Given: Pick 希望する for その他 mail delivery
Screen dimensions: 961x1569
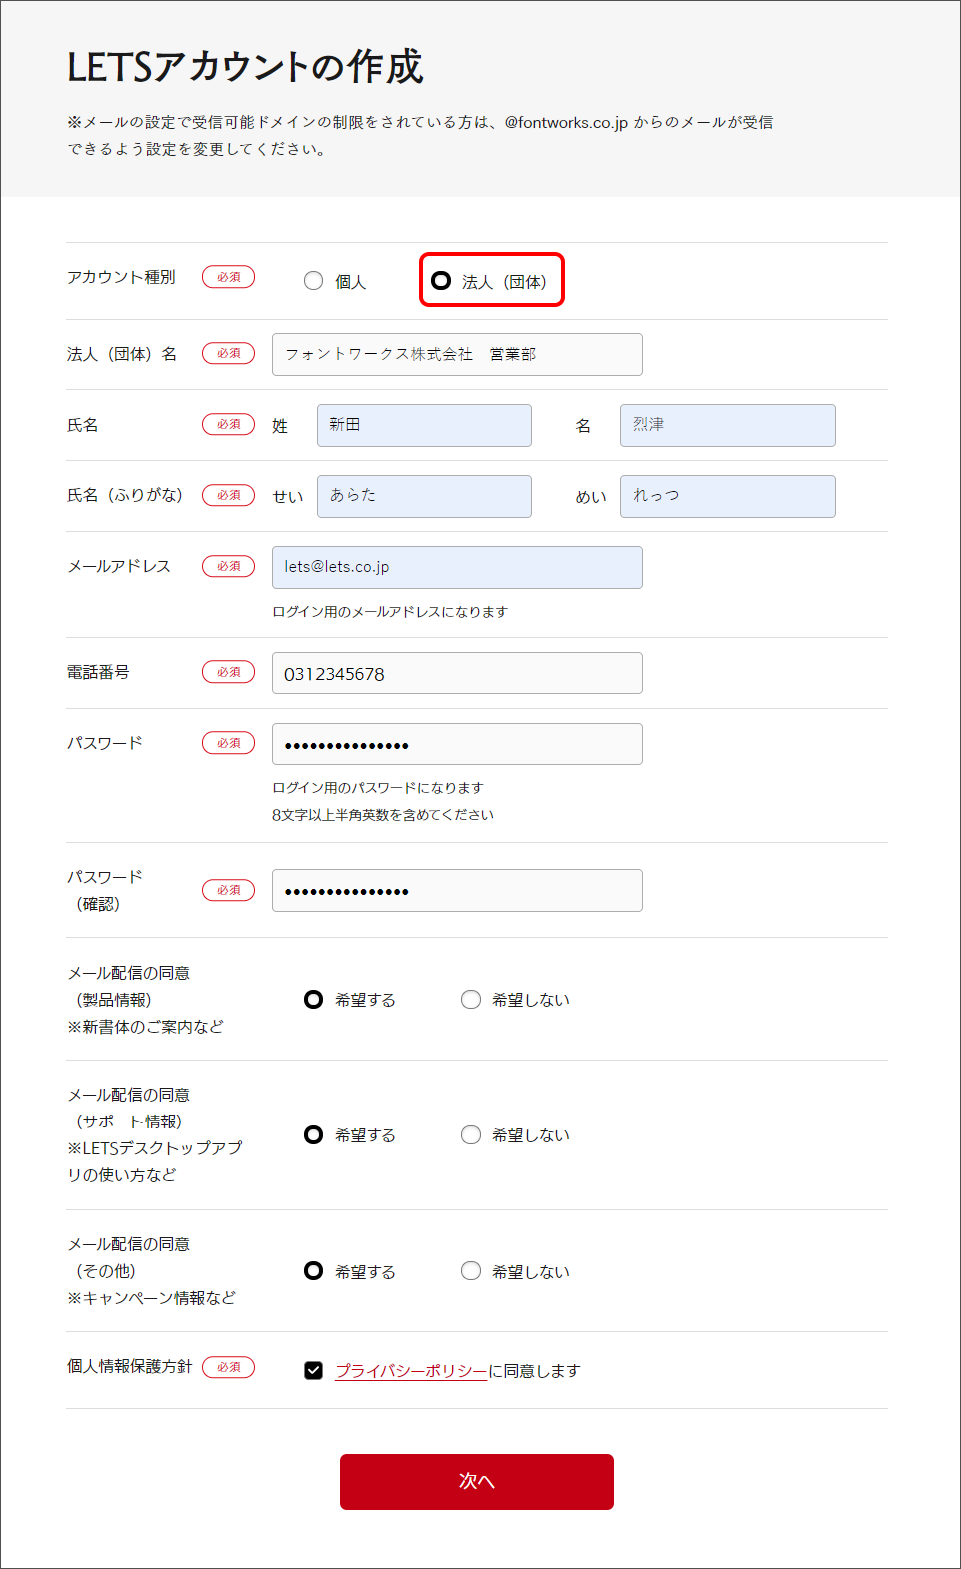Looking at the screenshot, I should (314, 1271).
